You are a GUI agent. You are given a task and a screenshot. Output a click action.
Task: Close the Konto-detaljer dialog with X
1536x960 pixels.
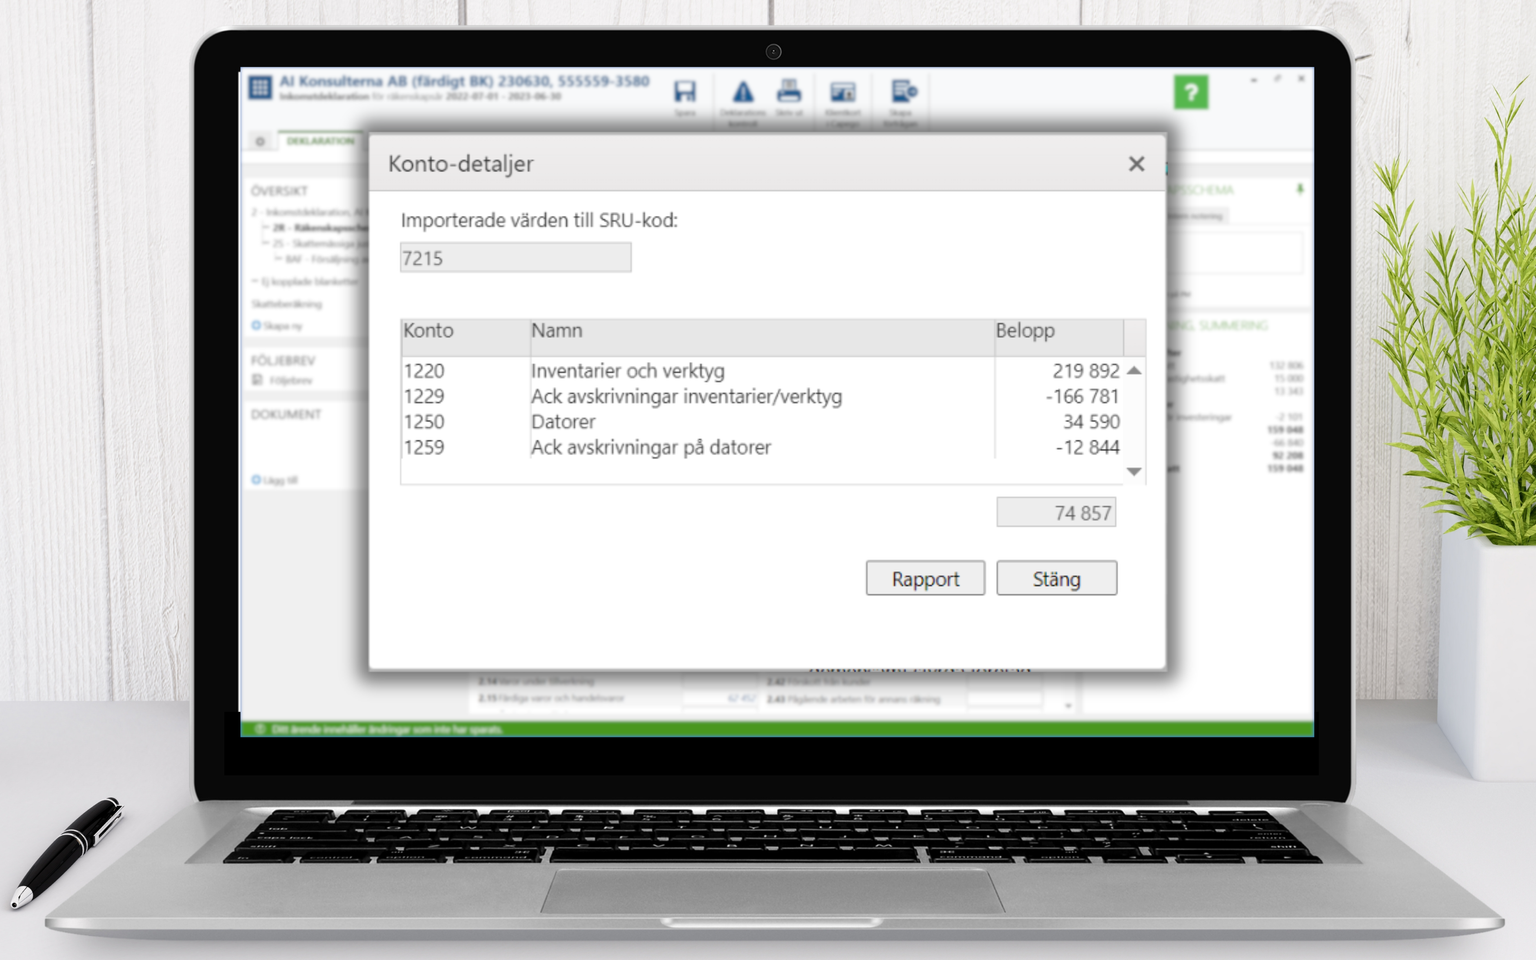(1136, 164)
